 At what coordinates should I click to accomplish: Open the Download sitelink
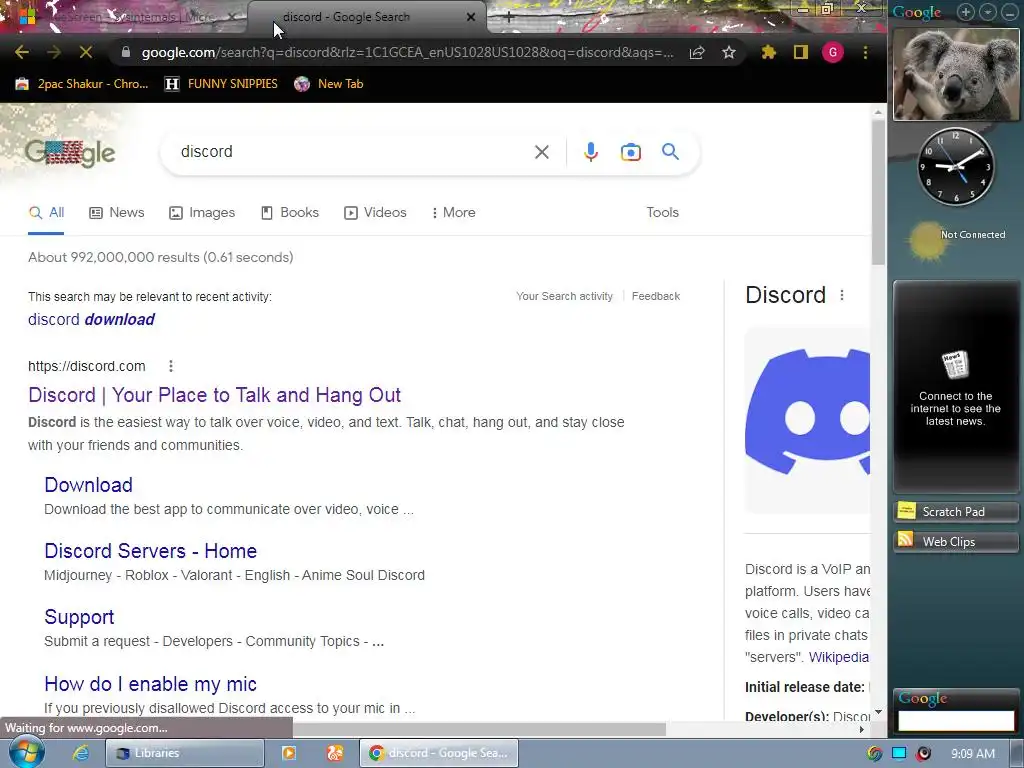(x=88, y=485)
